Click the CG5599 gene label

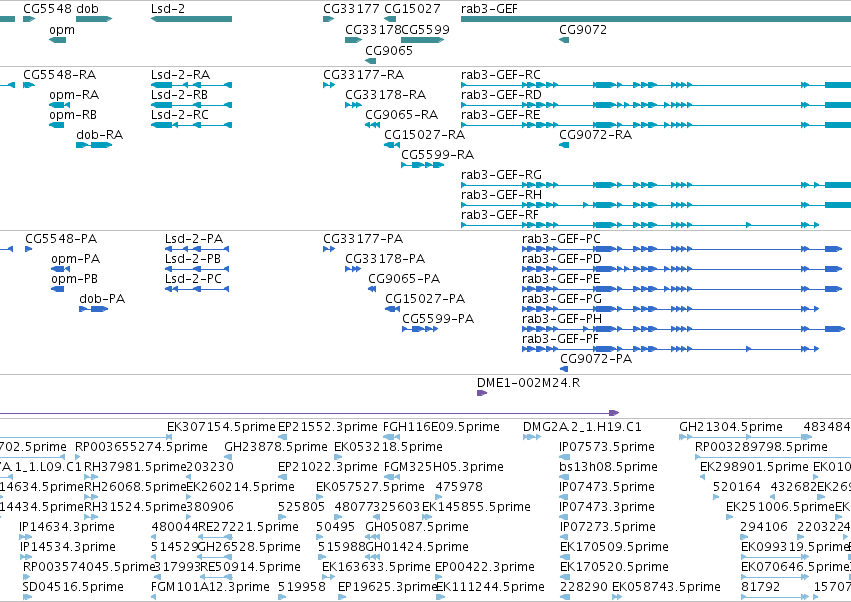click(426, 30)
